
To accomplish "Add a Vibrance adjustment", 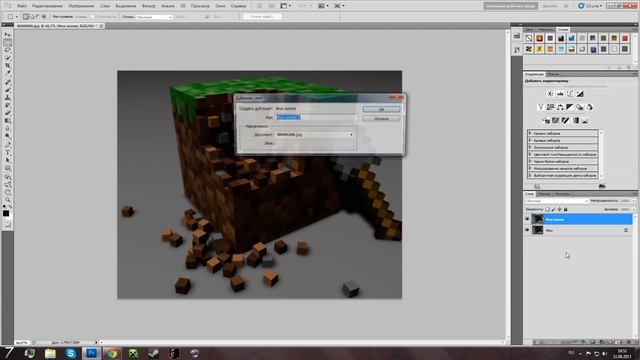I will pos(540,107).
